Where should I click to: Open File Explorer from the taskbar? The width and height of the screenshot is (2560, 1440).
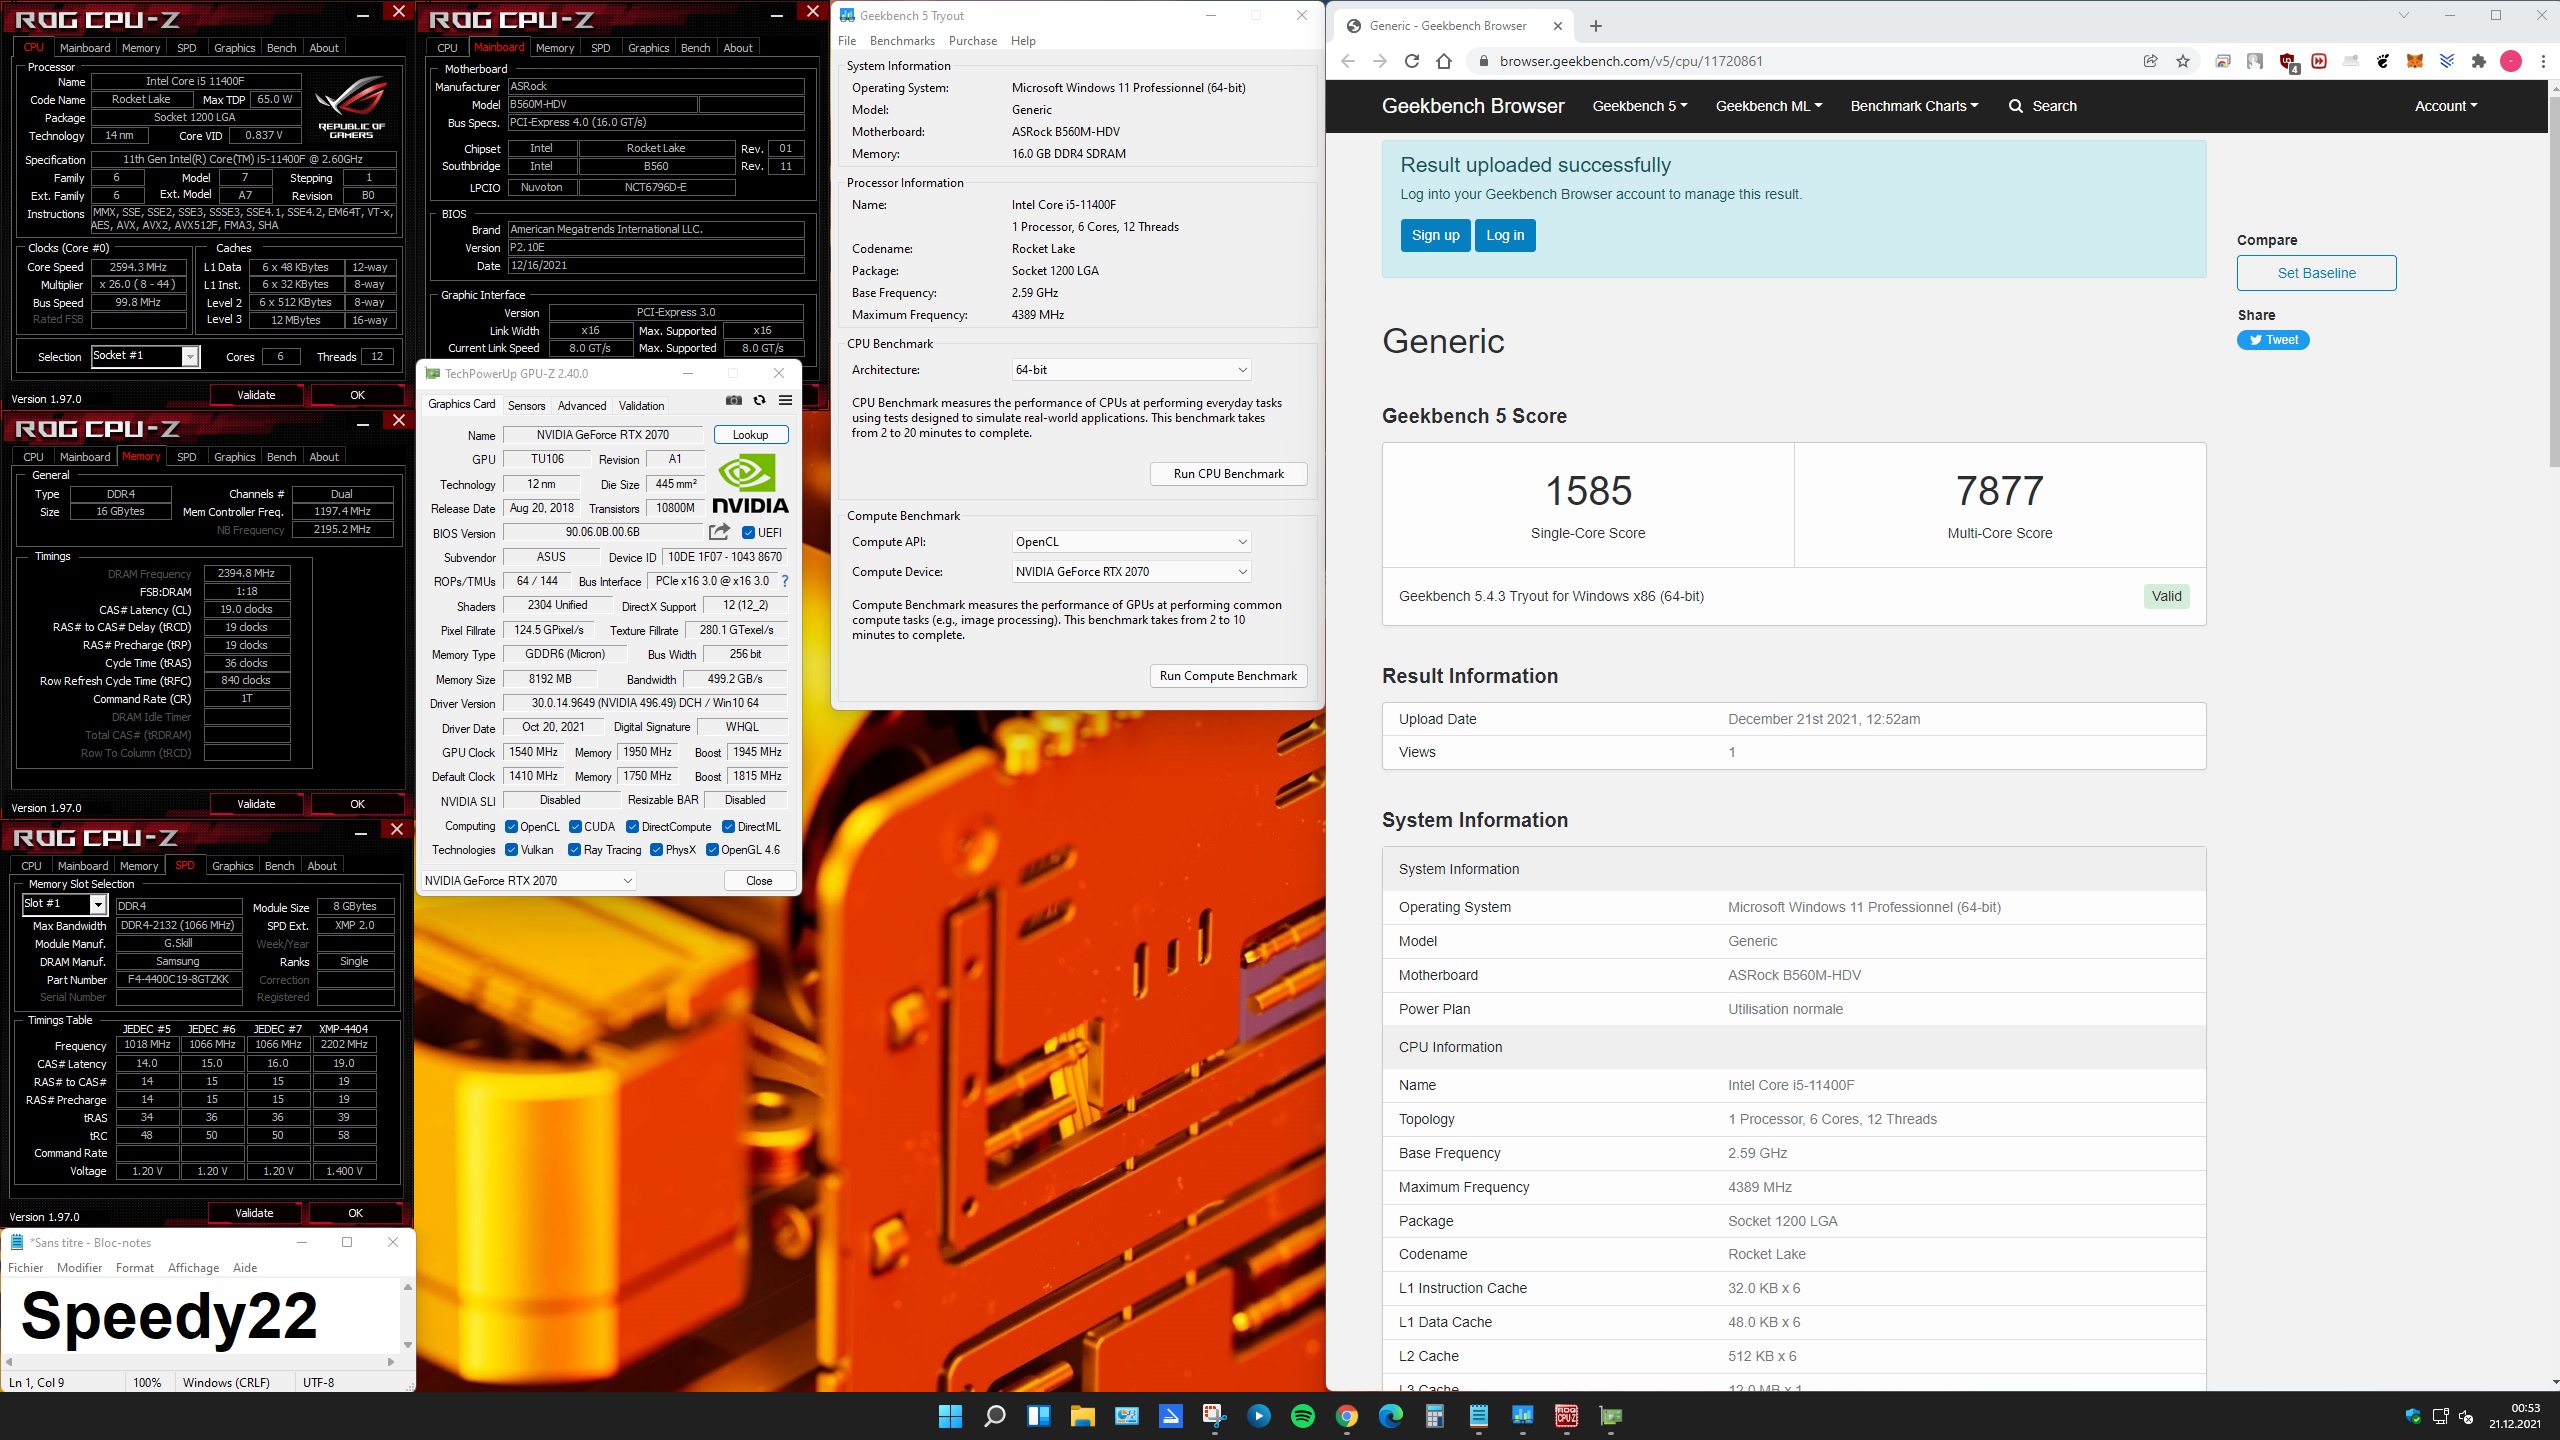pos(1082,1416)
